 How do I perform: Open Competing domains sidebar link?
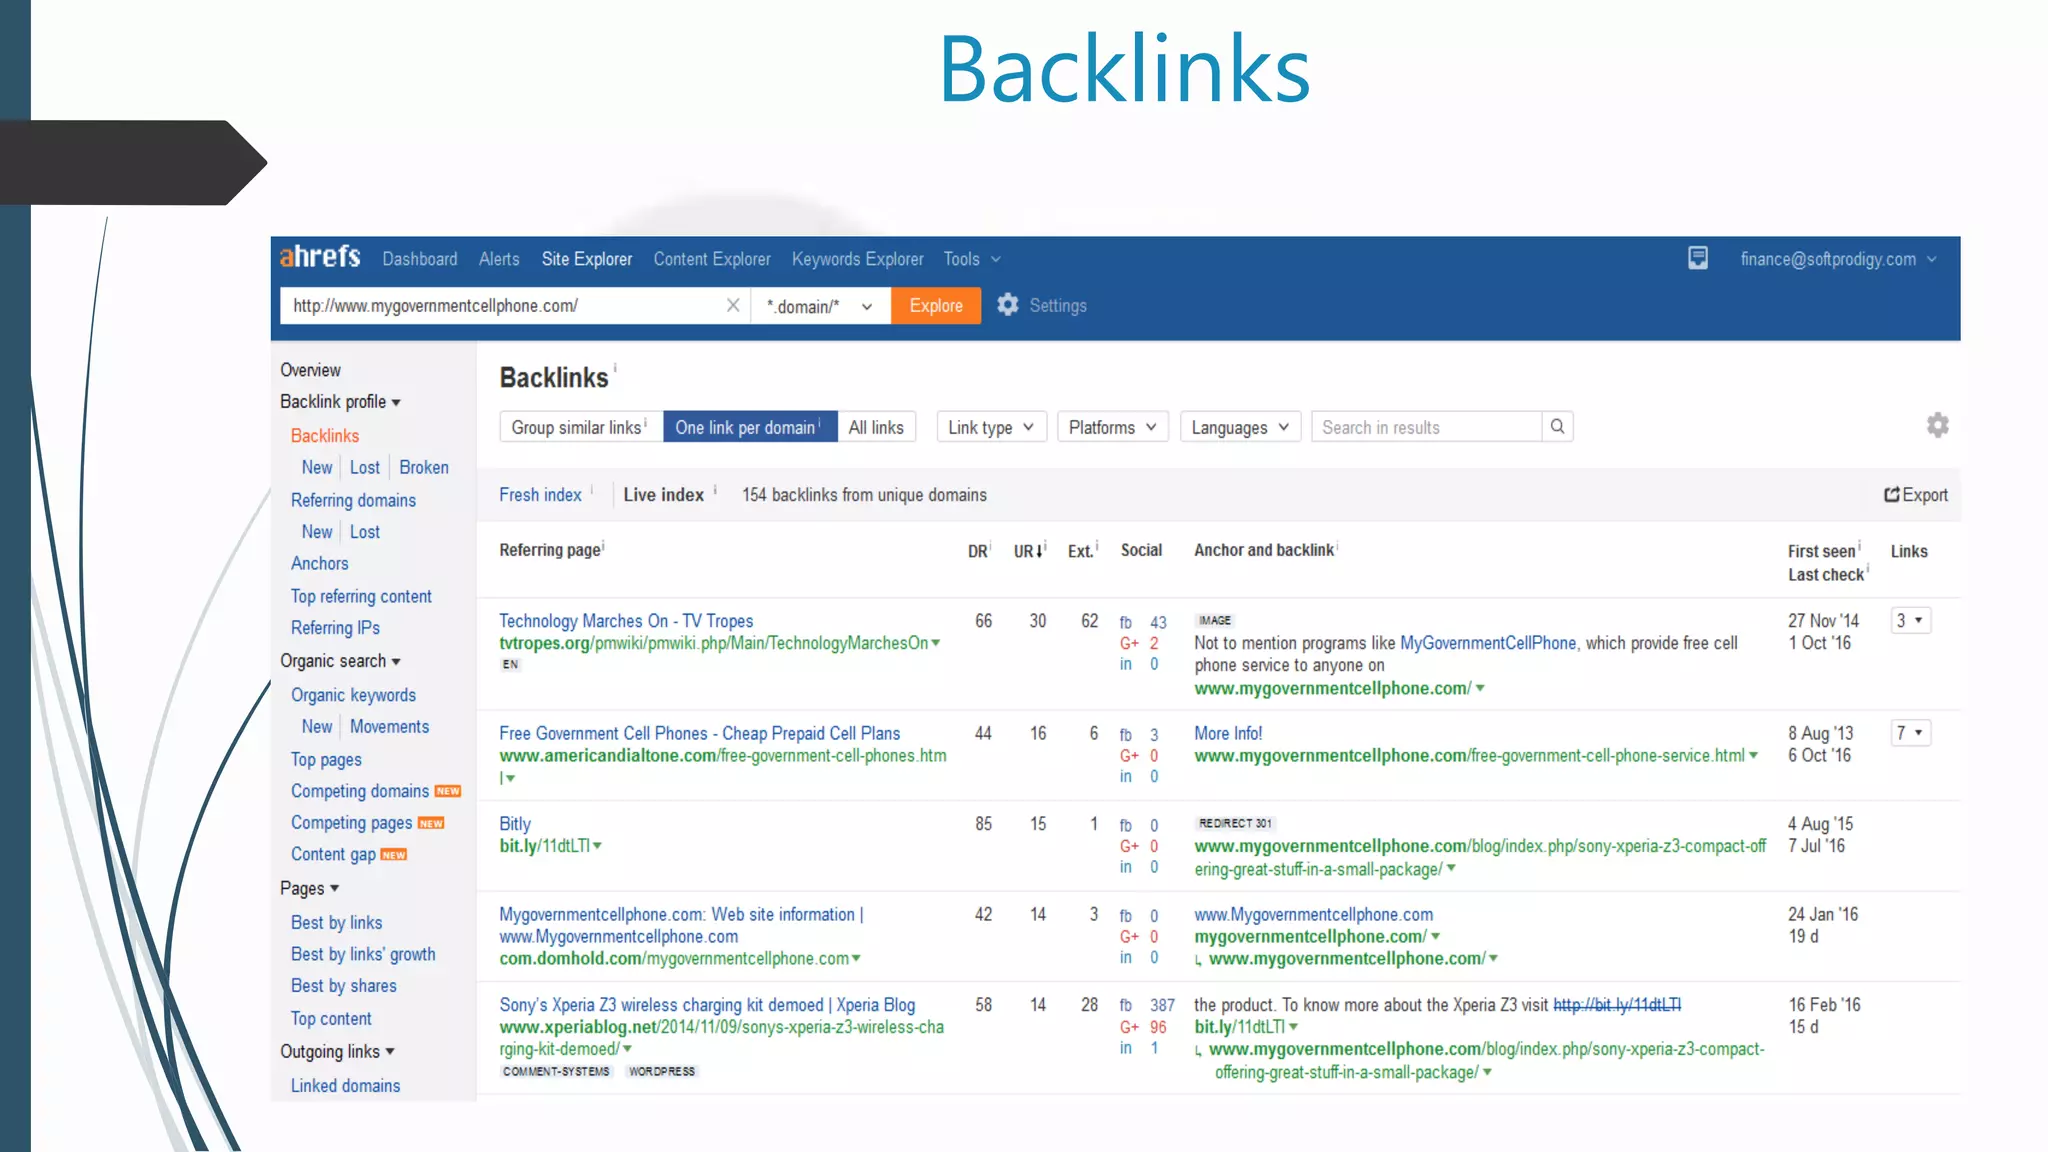click(360, 791)
